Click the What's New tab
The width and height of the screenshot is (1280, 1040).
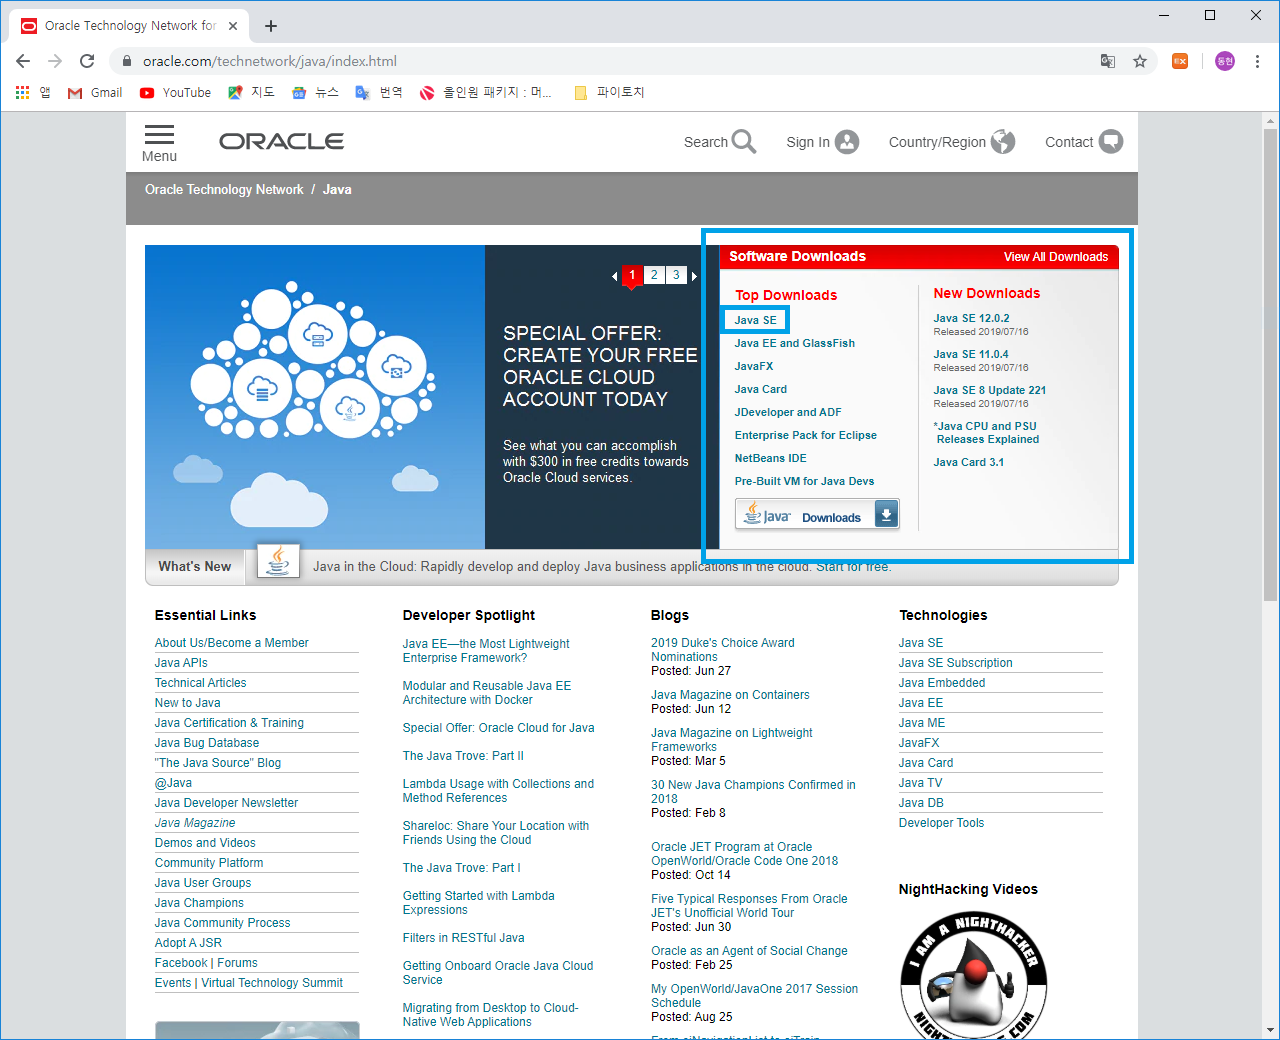pyautogui.click(x=195, y=566)
